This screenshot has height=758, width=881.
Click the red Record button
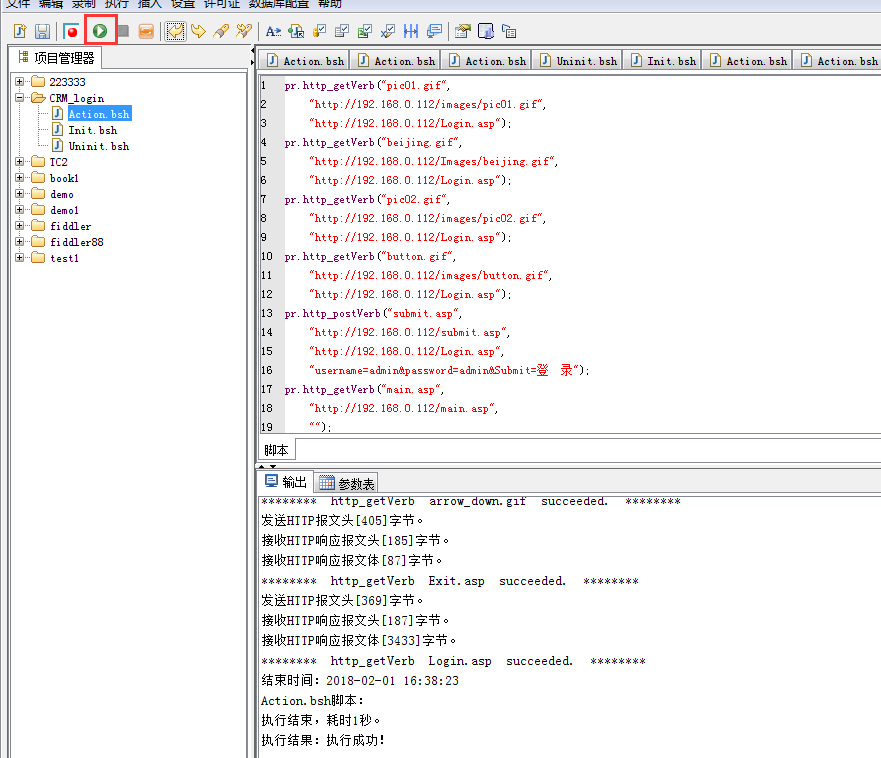click(72, 31)
